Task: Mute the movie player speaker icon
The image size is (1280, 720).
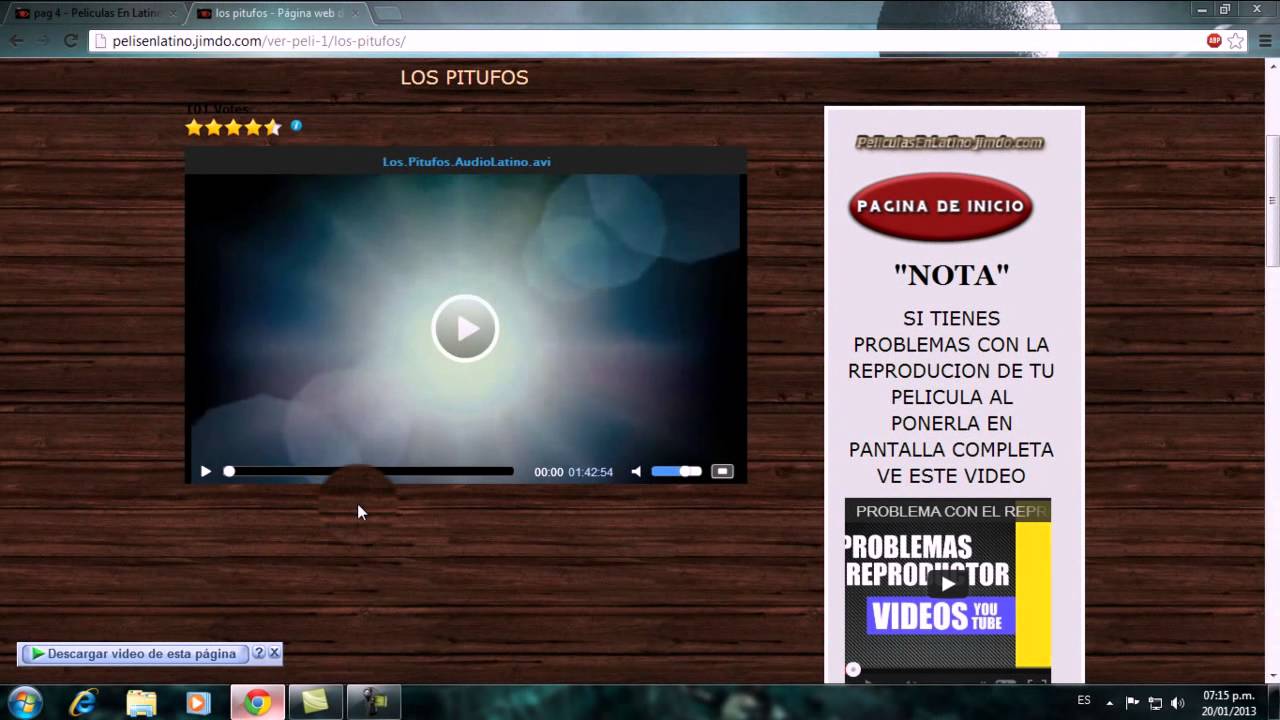Action: click(636, 472)
